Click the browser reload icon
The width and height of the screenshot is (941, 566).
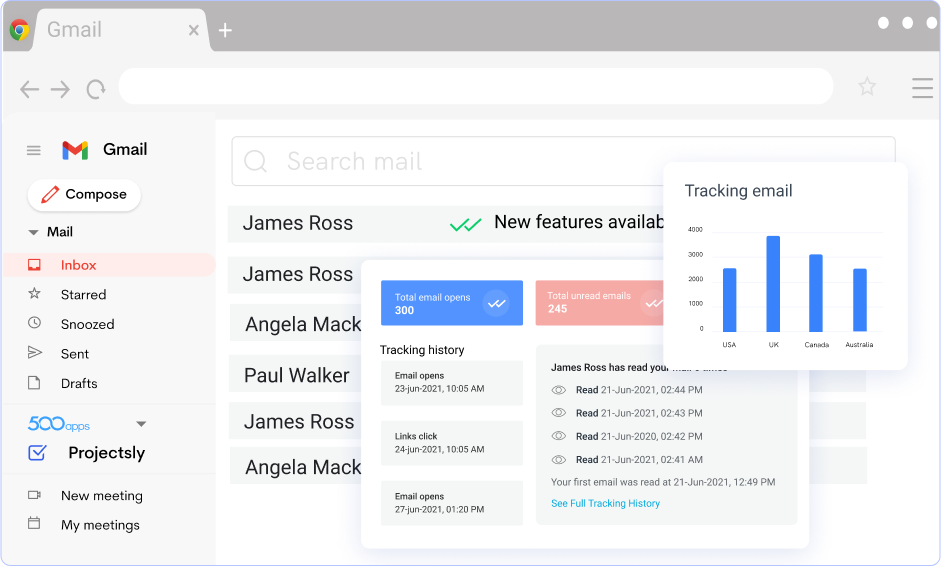[95, 90]
